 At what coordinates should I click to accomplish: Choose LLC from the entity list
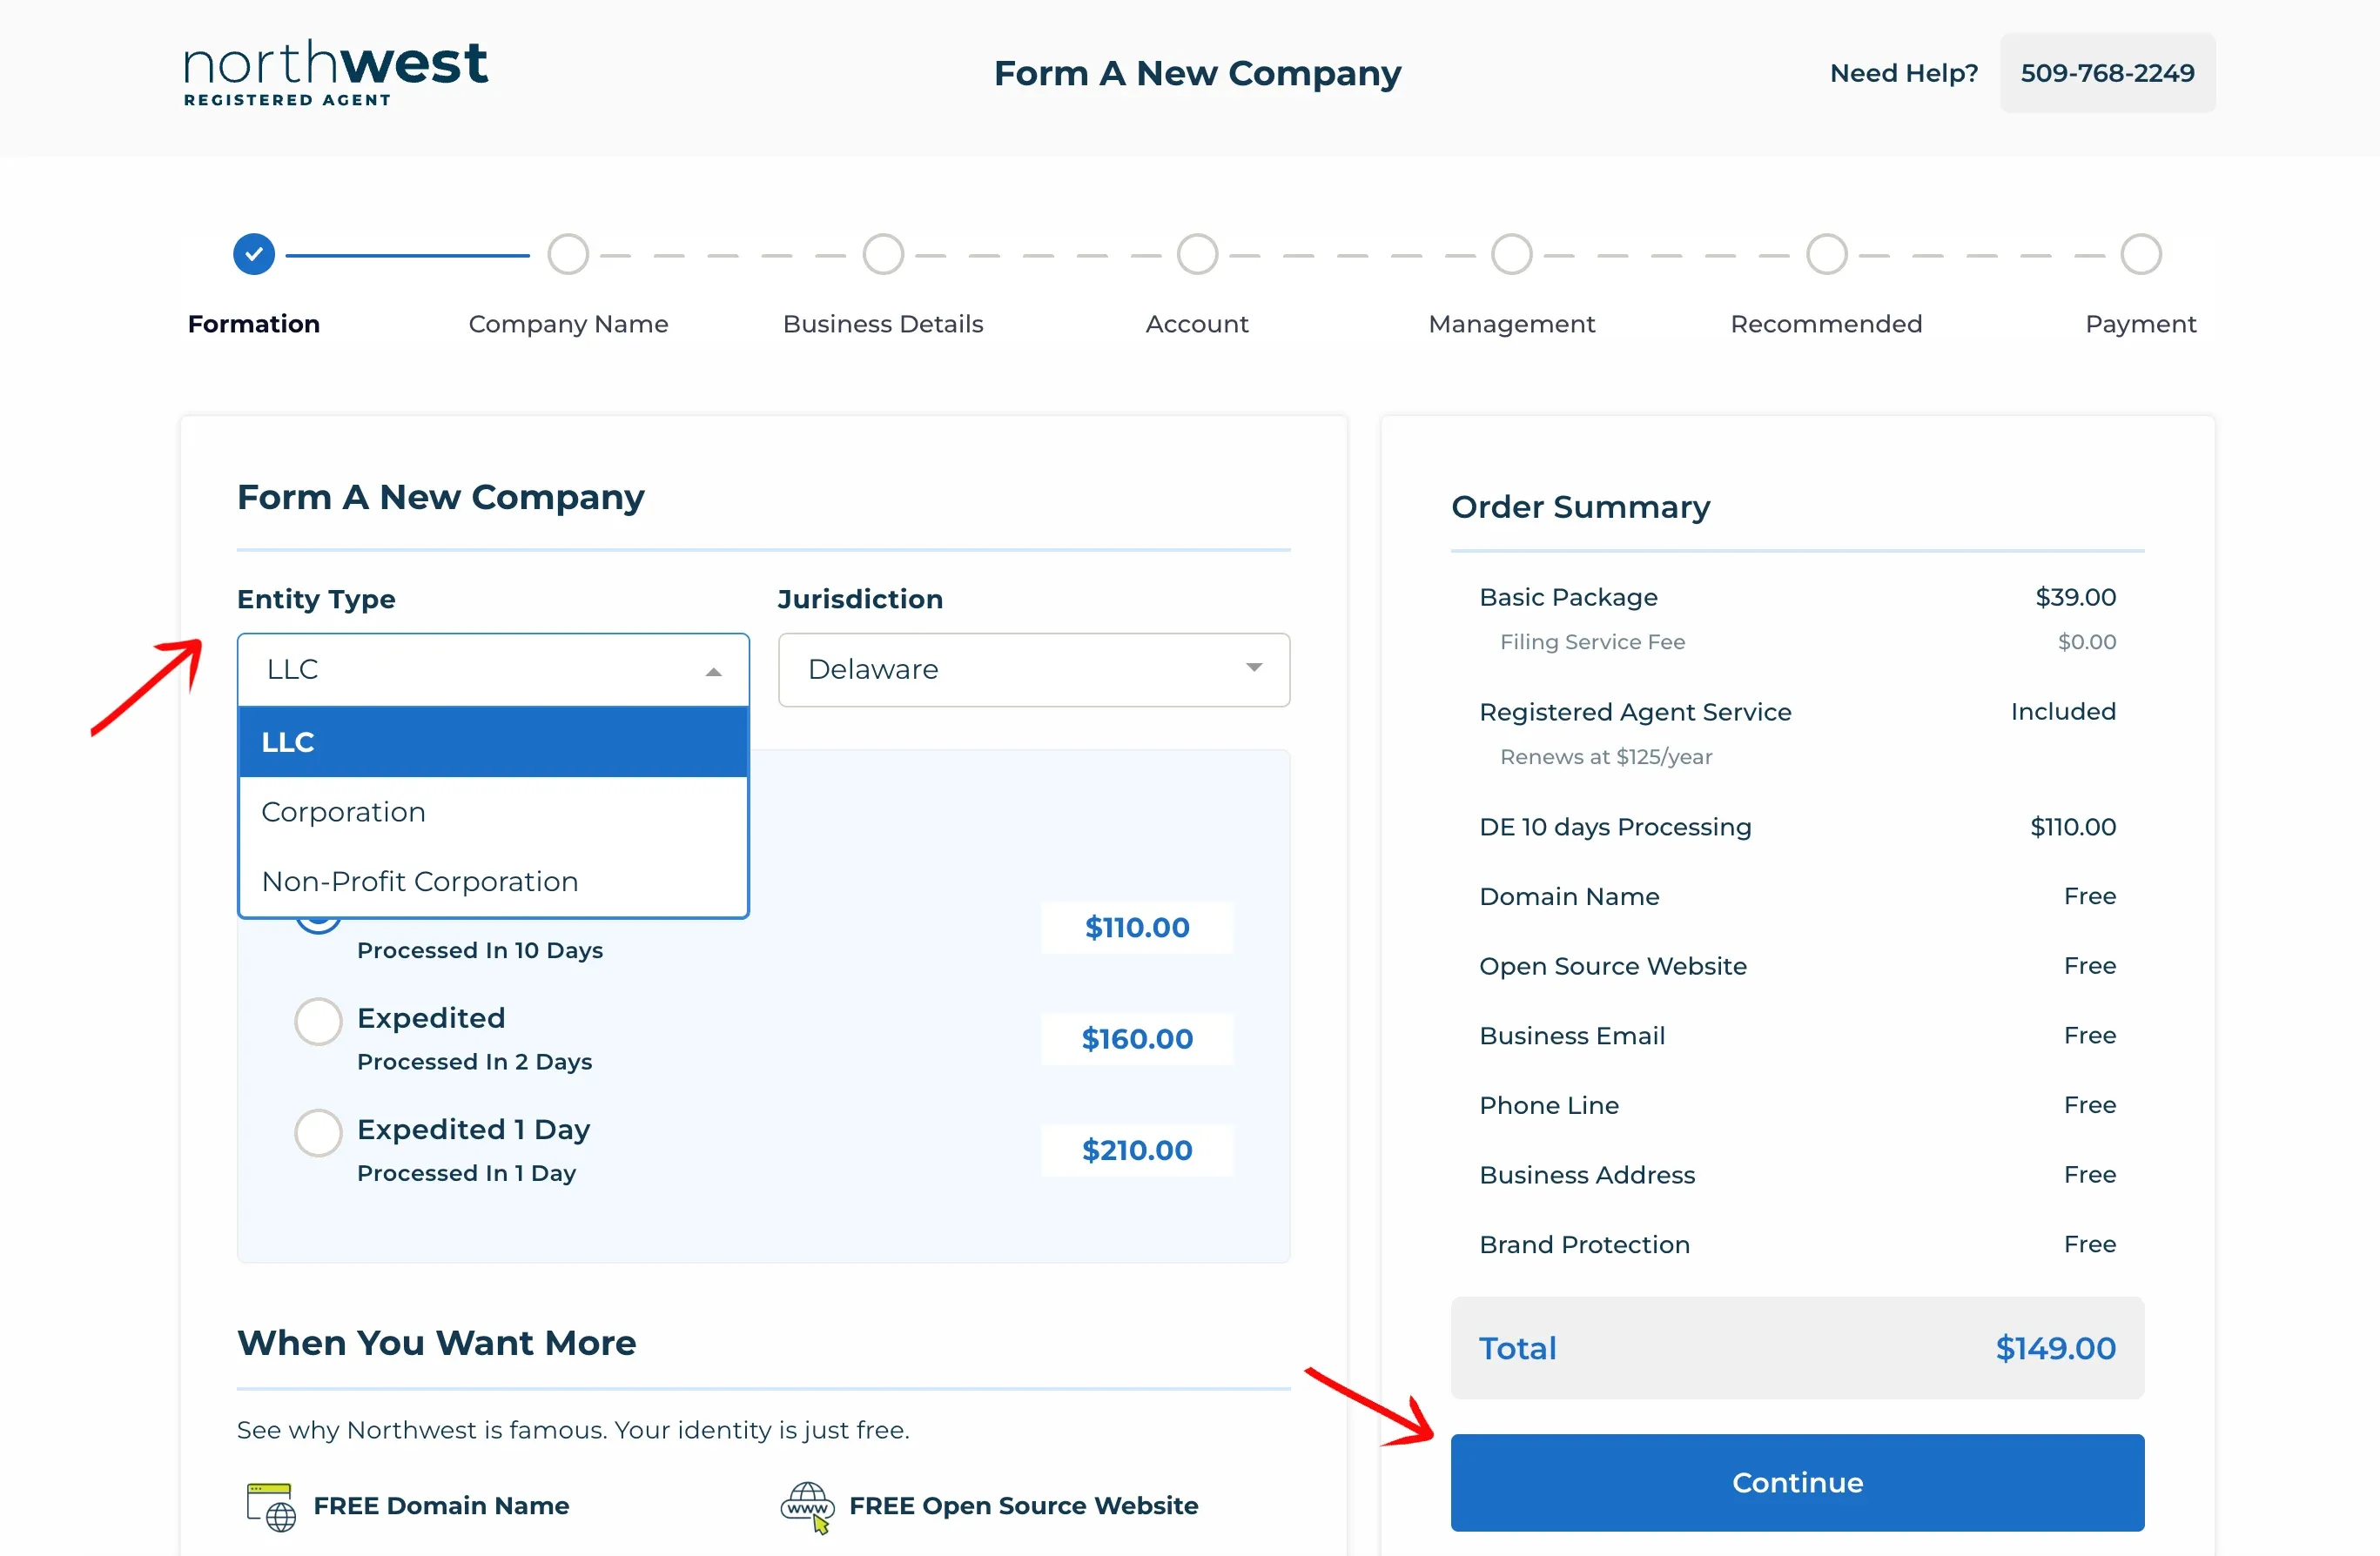(493, 742)
